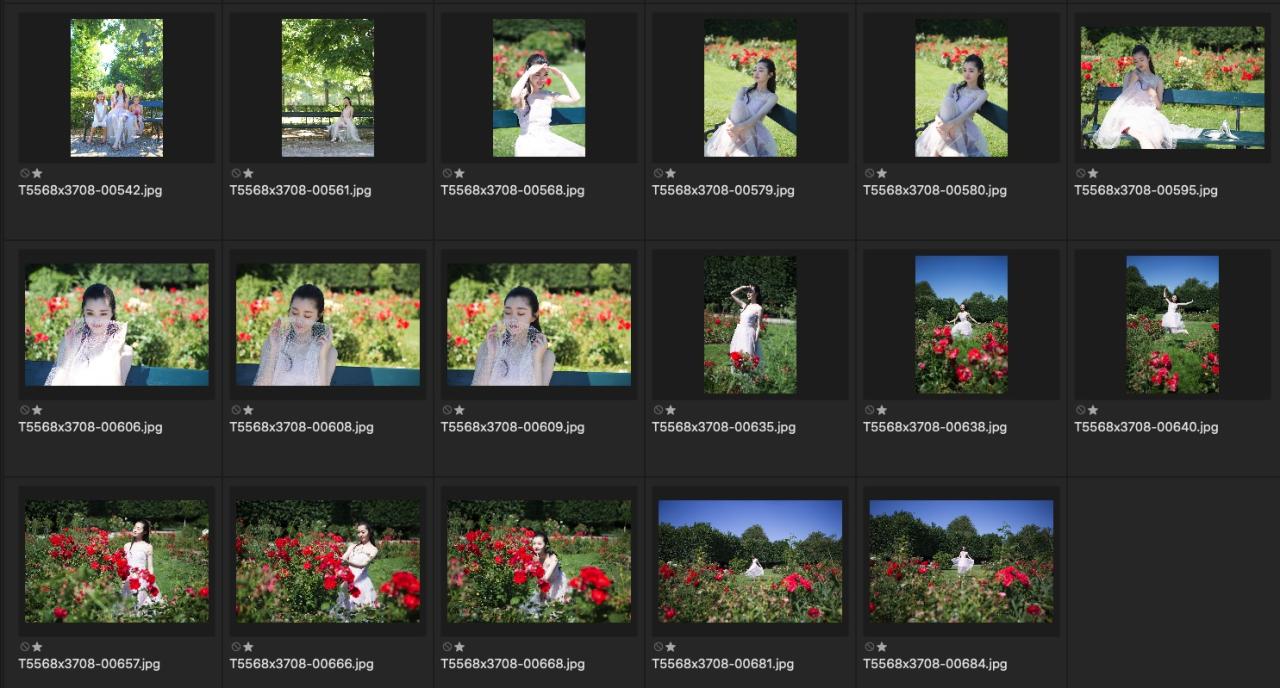
Task: Select the group photo thumbnail T5568x3708-00542.jpg
Action: click(116, 88)
